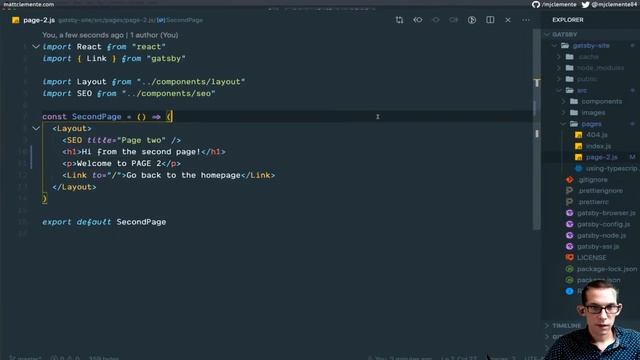Click the open changes clock icon
Image resolution: width=640 pixels, height=360 pixels.
tap(472, 20)
